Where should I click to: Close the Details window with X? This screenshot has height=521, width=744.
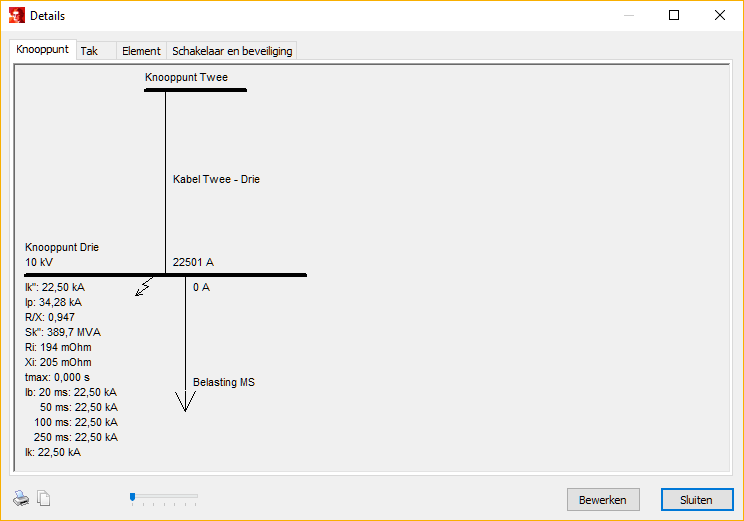720,15
